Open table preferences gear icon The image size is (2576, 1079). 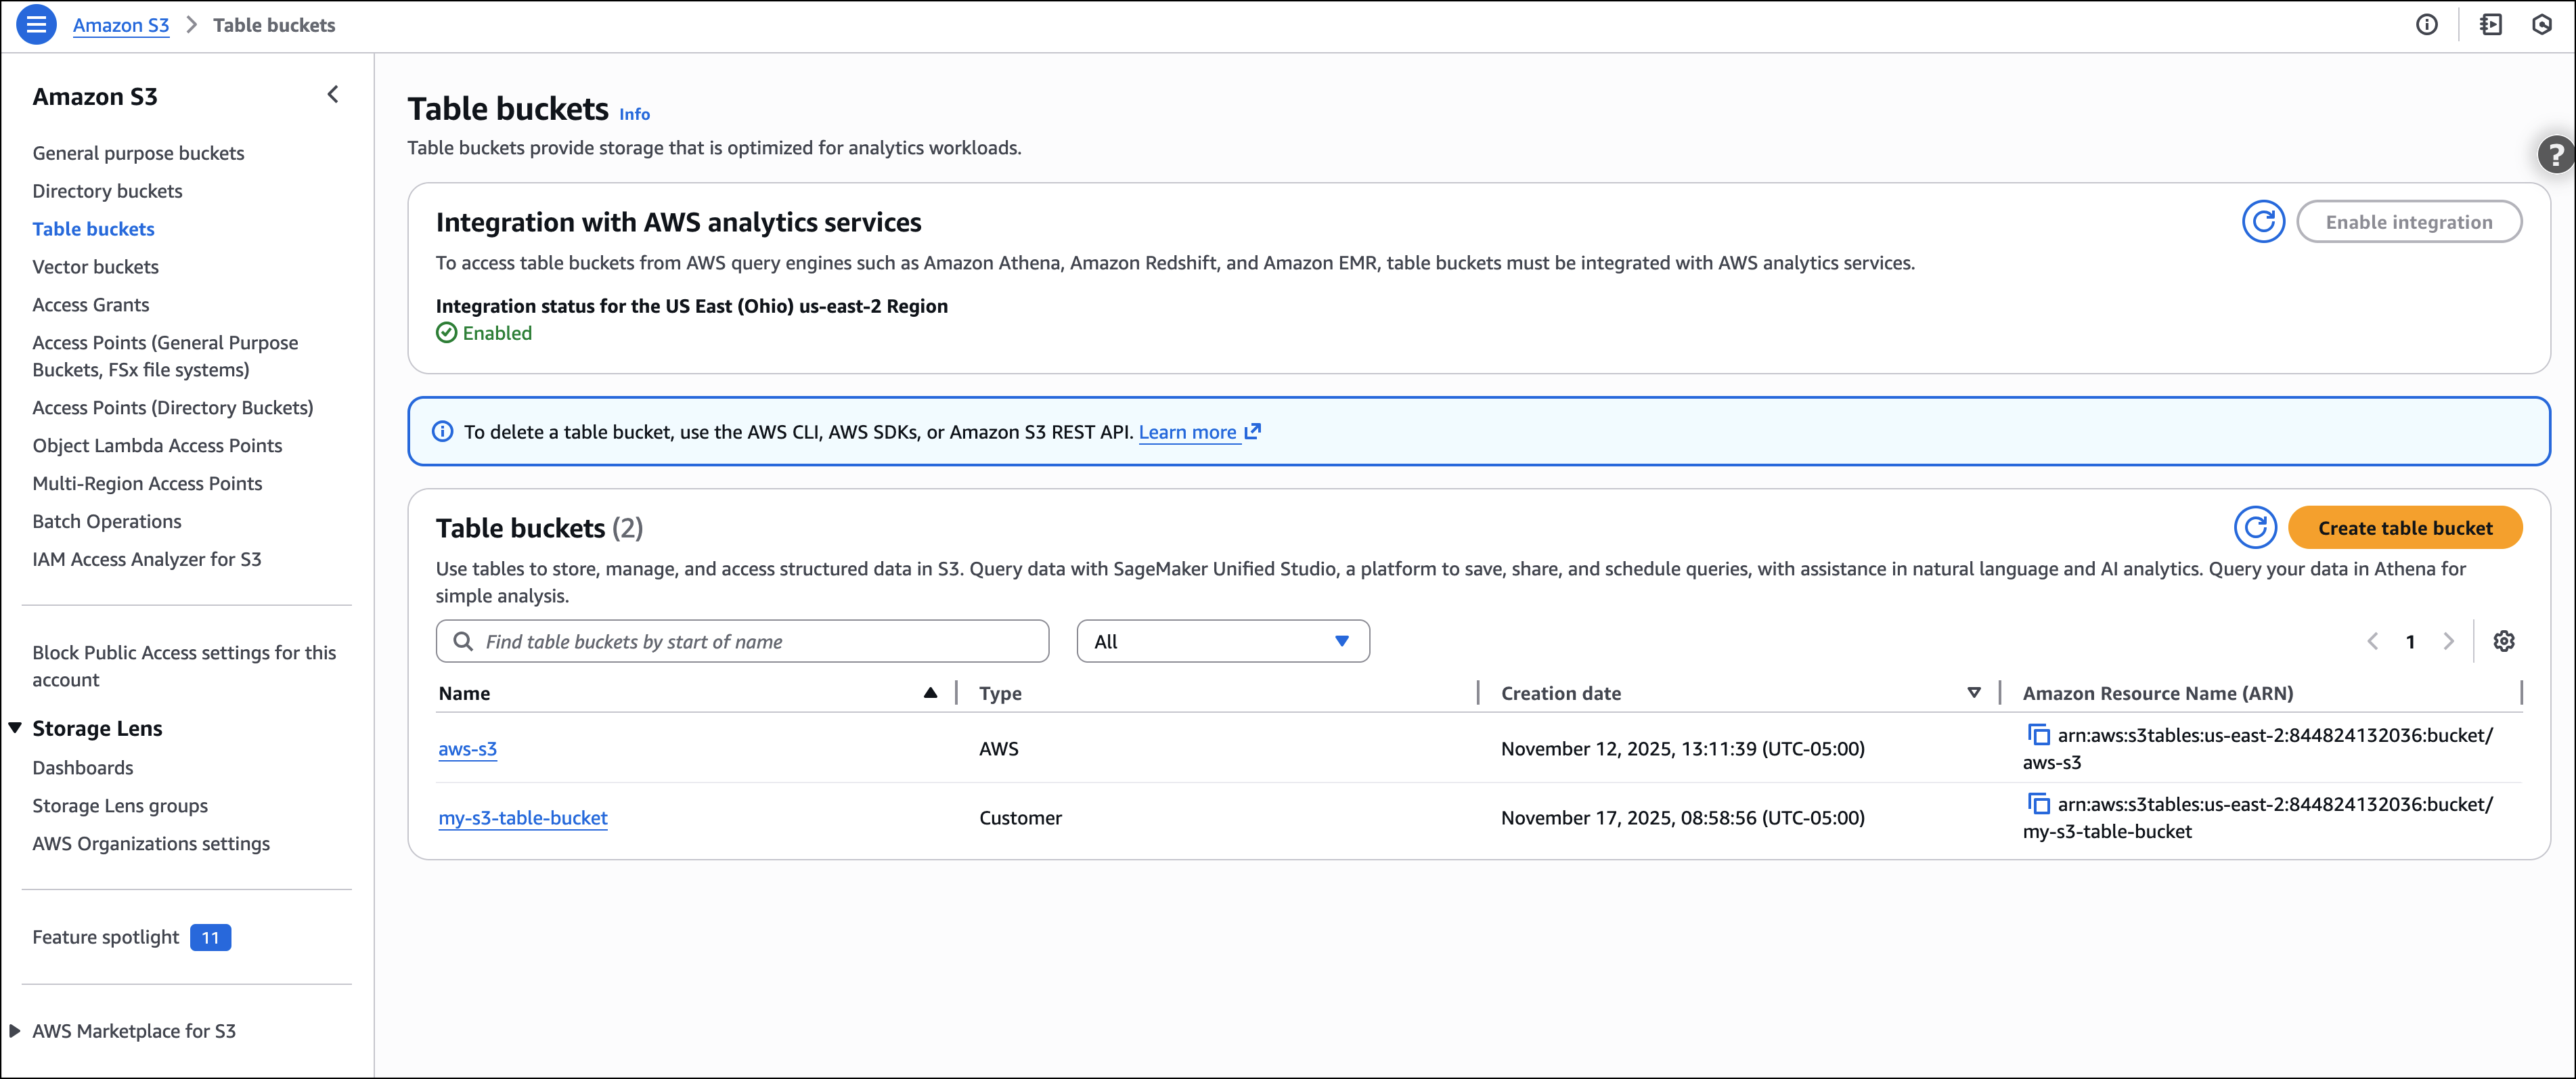pyautogui.click(x=2503, y=641)
